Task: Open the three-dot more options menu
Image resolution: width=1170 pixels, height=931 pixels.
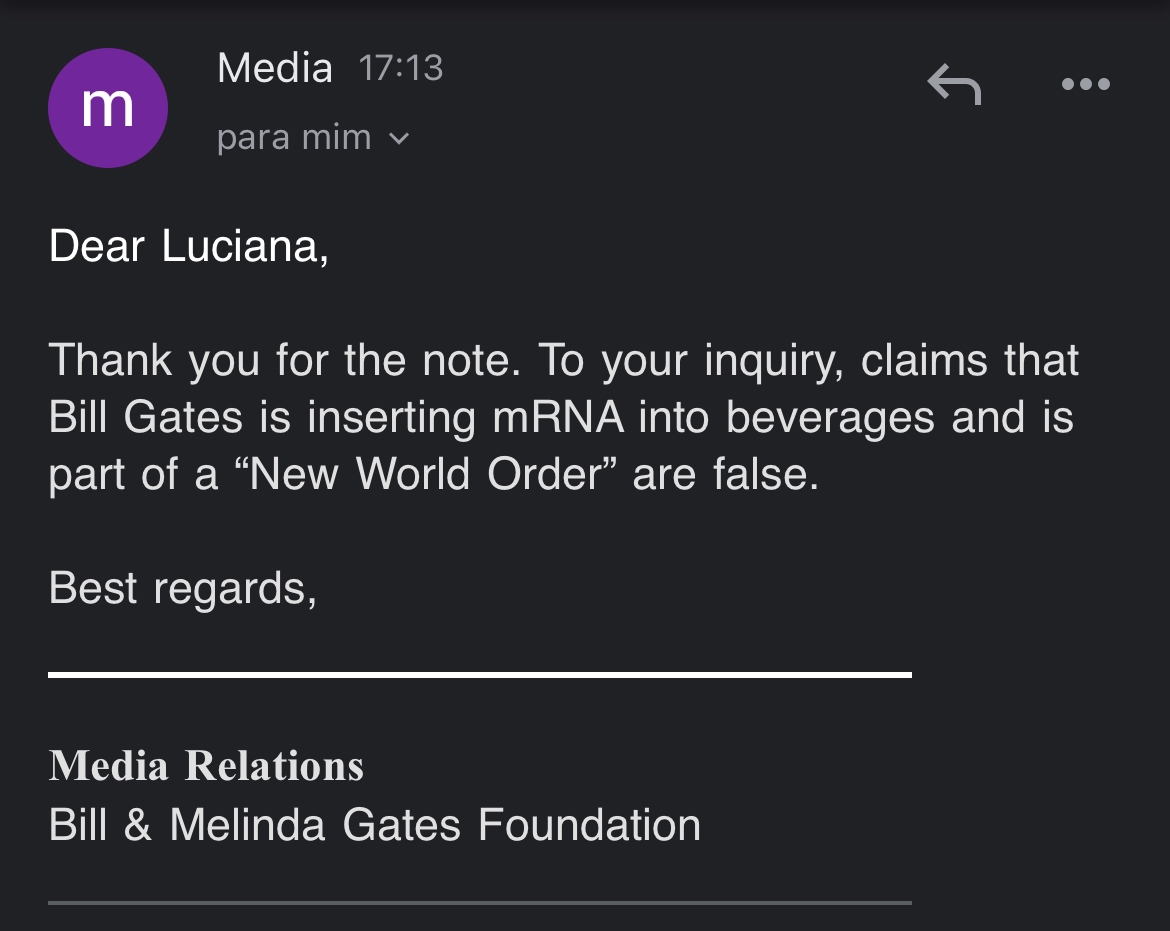Action: (1086, 84)
